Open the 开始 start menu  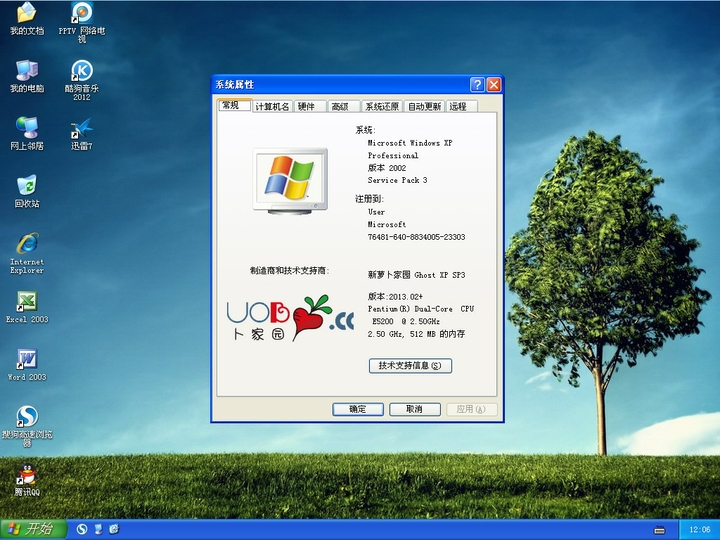coord(33,529)
